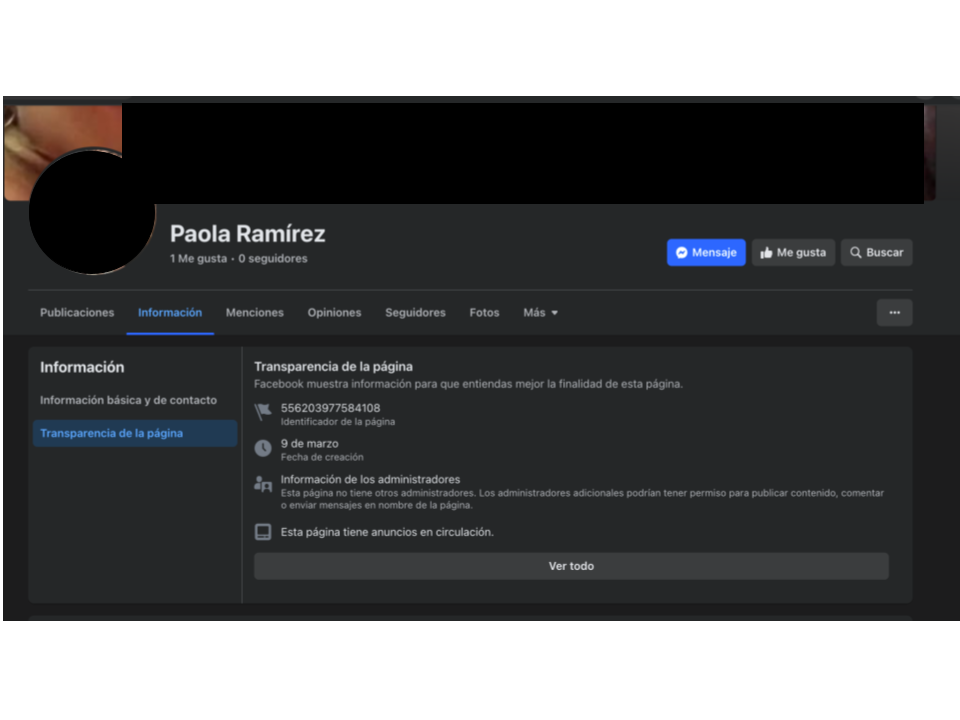
Task: Open the Opiniones tab
Action: coord(334,313)
